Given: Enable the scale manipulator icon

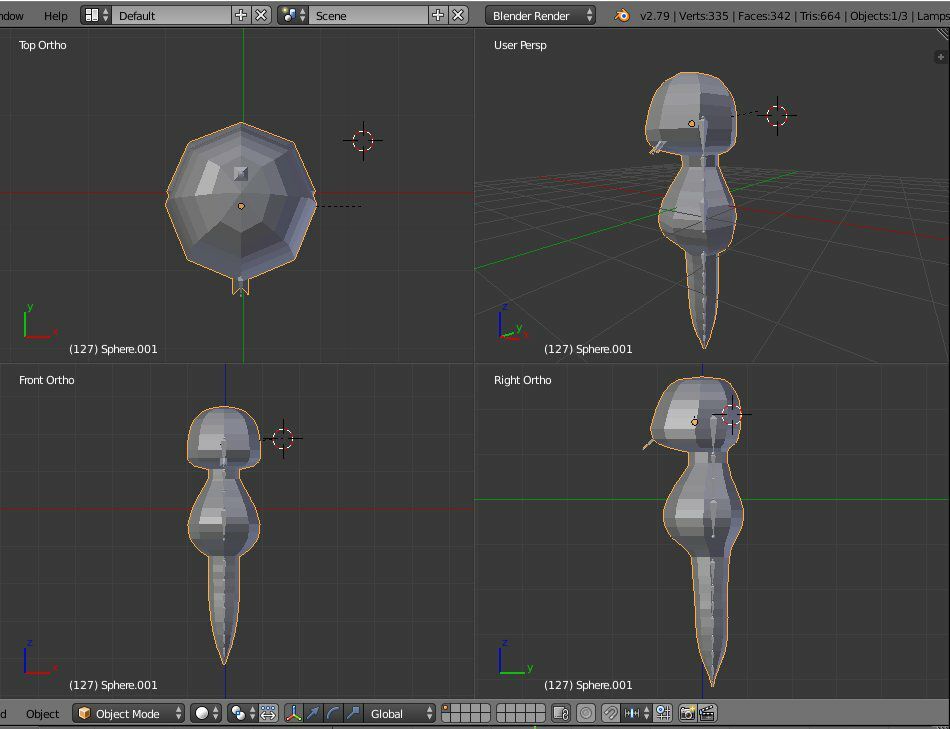Looking at the screenshot, I should [x=353, y=713].
